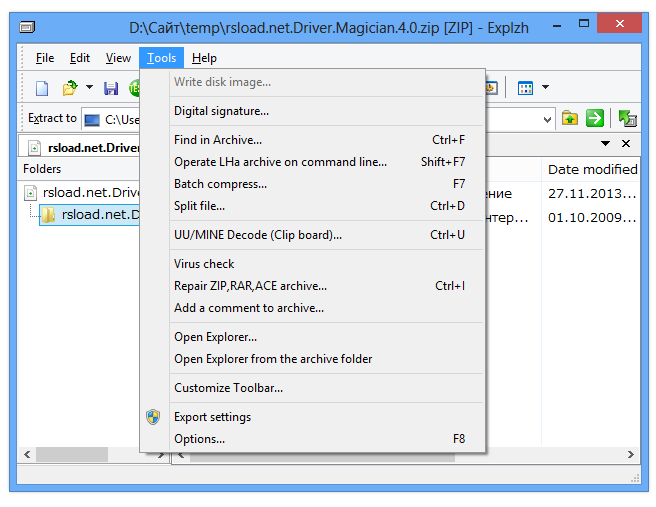
Task: Choose Split file... menu item
Action: click(x=326, y=206)
